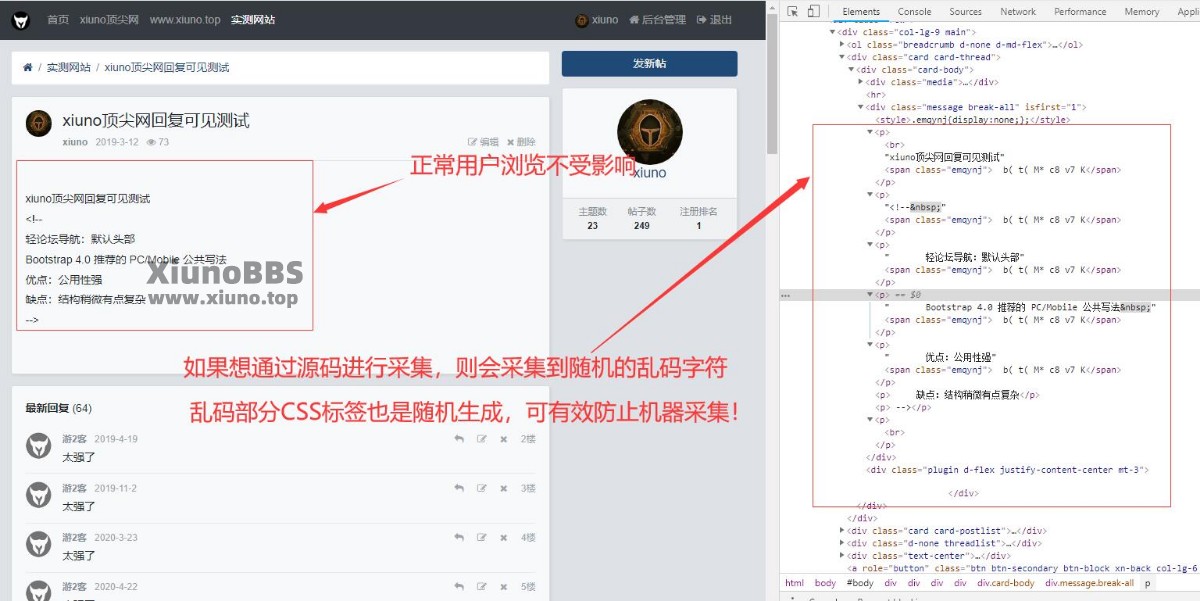Switch to the DevTools Console tab
The width and height of the screenshot is (1200, 601).
tap(914, 11)
